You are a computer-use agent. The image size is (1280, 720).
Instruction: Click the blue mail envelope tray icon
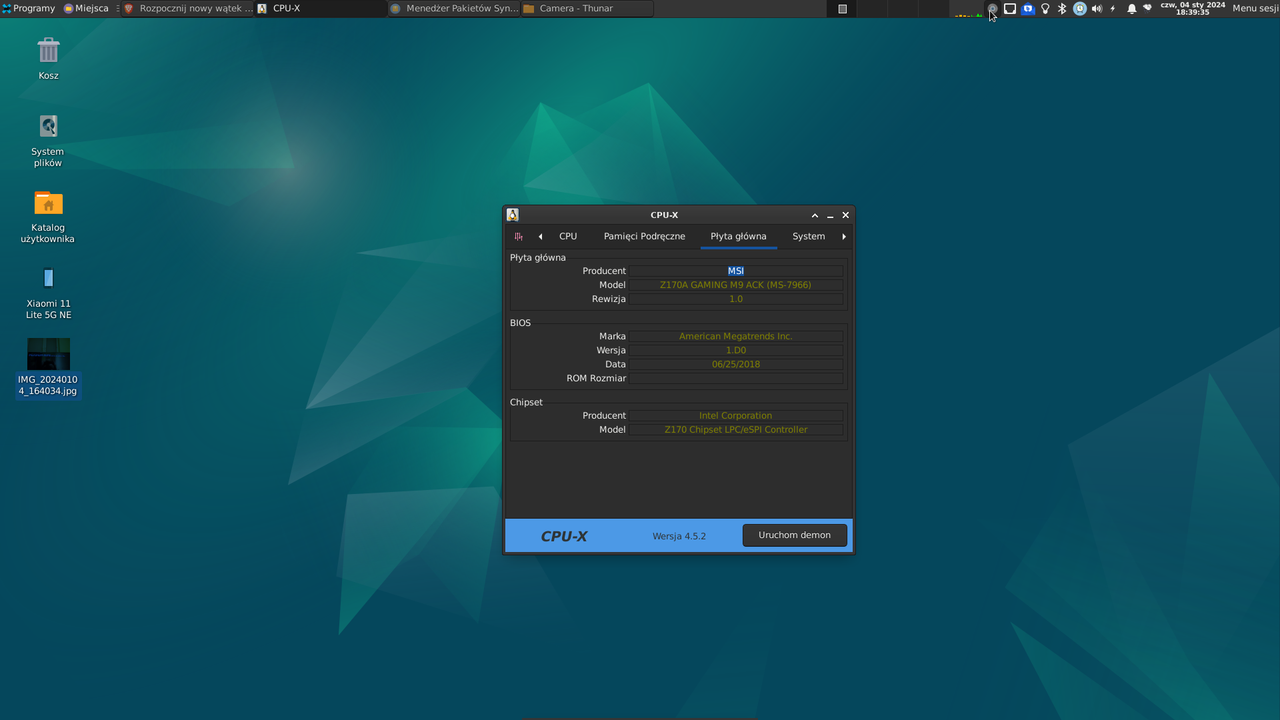pyautogui.click(x=1027, y=8)
